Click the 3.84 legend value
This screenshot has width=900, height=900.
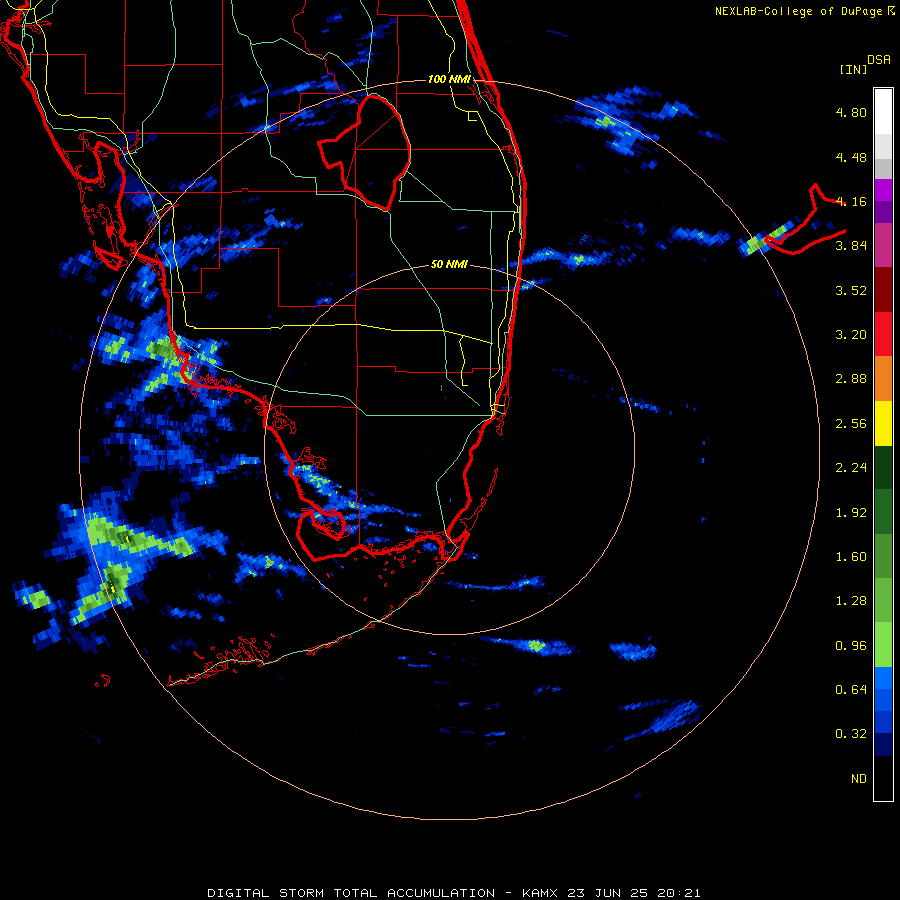point(851,246)
